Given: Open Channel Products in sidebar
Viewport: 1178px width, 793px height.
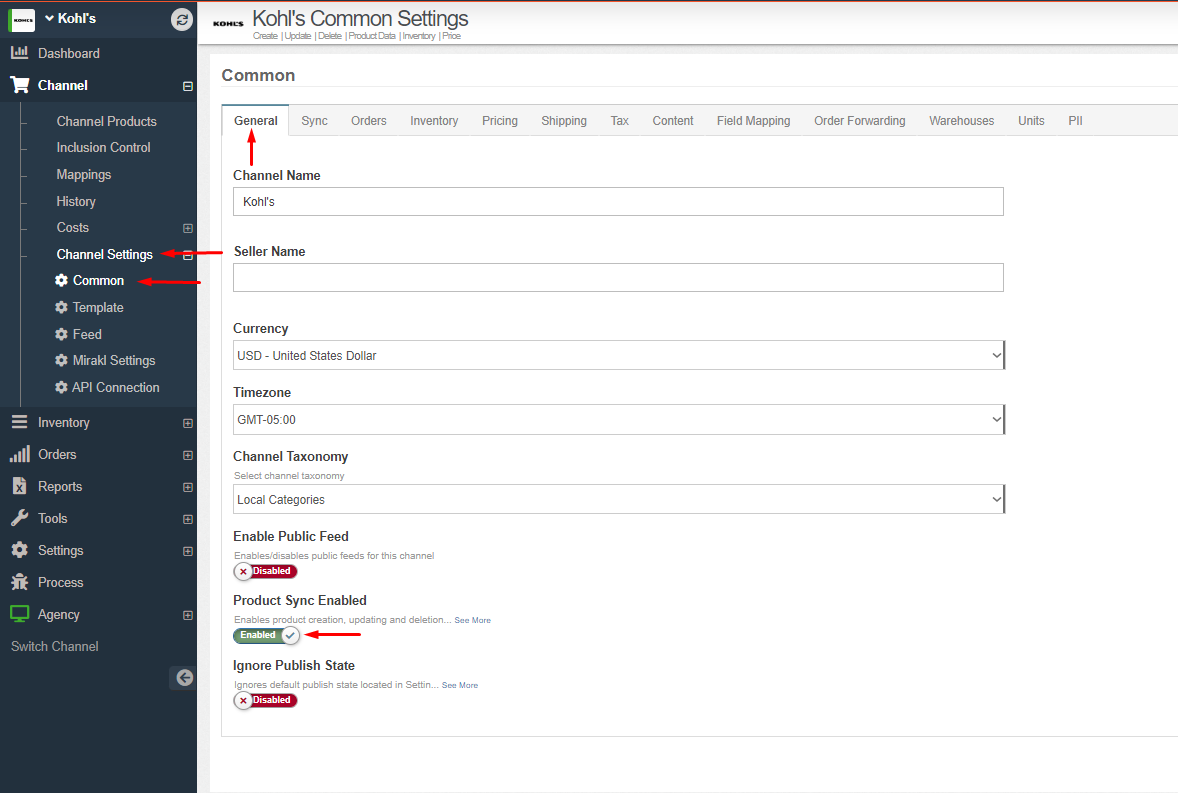Looking at the screenshot, I should [107, 121].
